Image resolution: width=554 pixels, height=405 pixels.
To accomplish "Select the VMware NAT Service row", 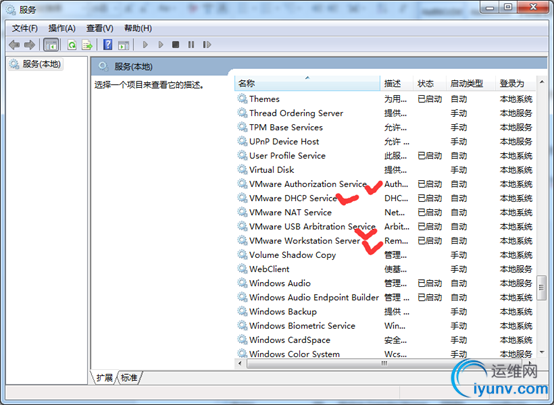I will coord(385,212).
